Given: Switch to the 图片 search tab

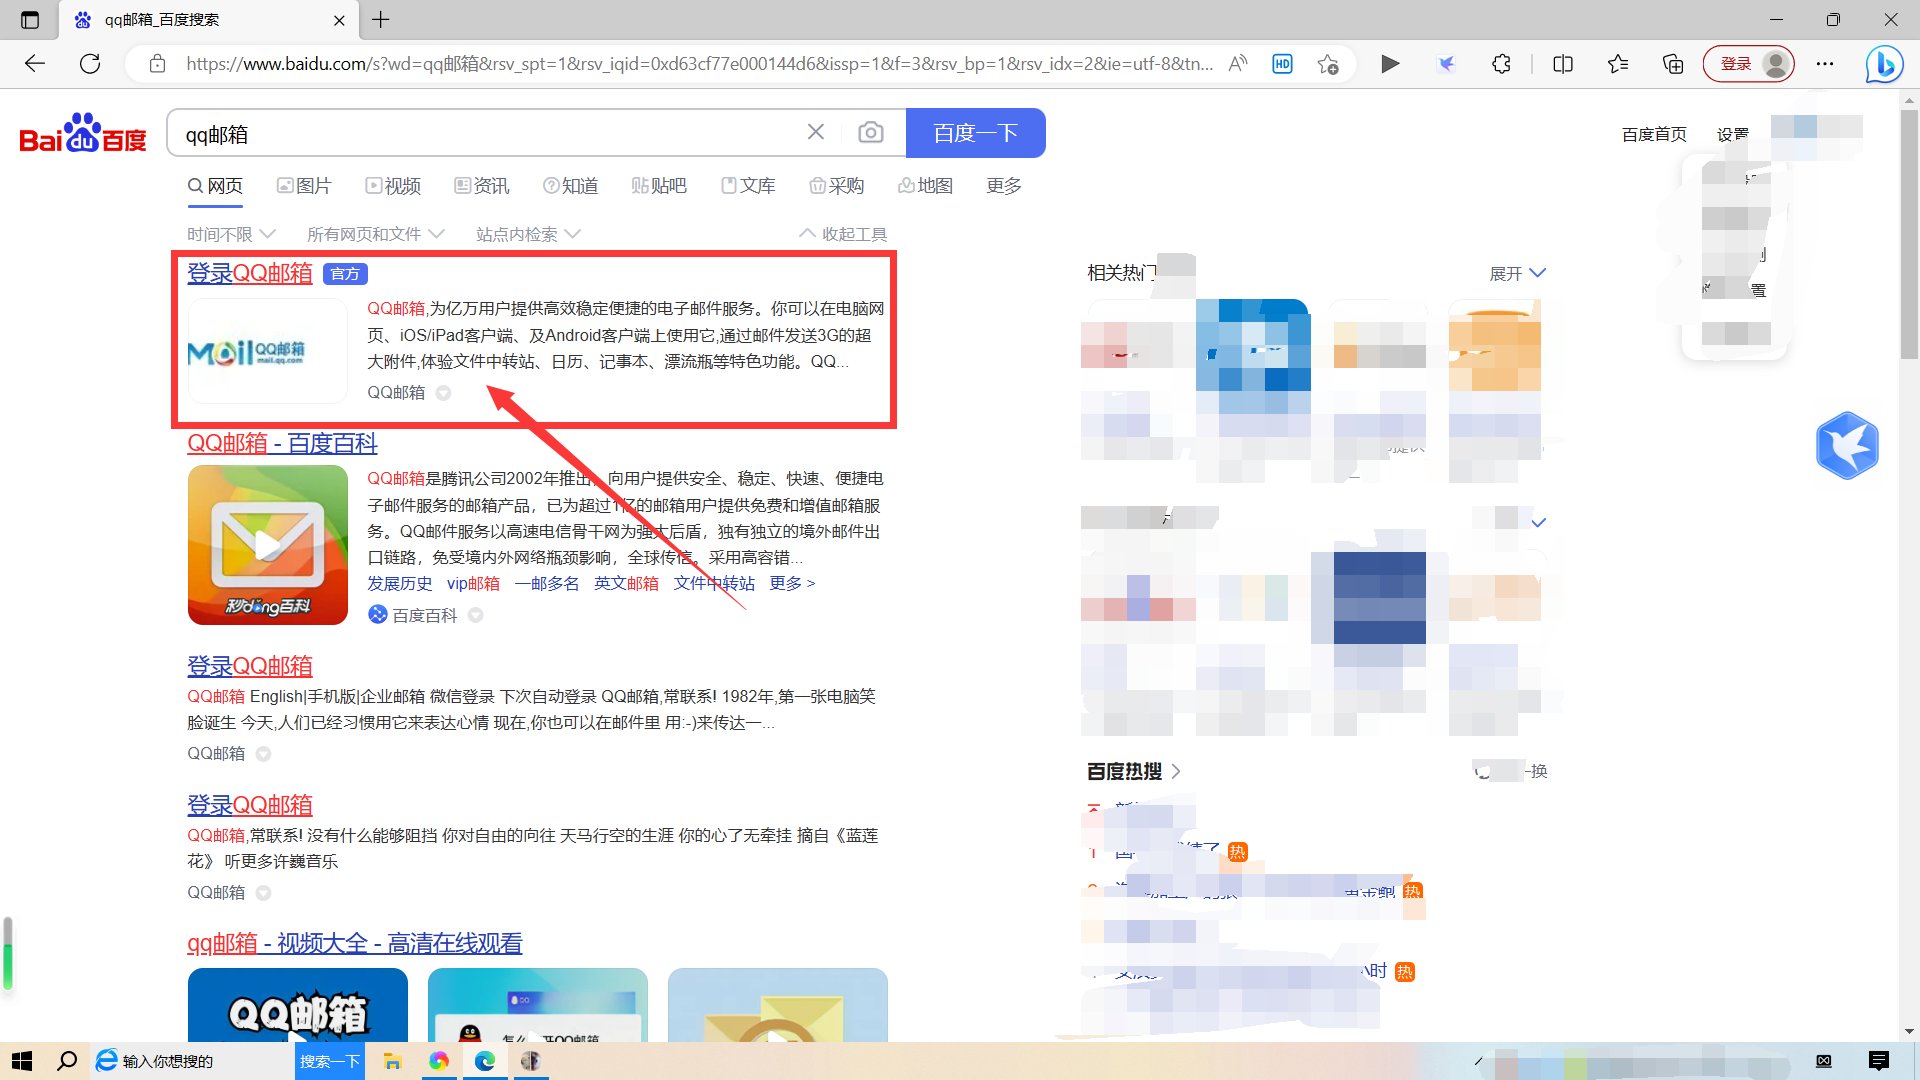Looking at the screenshot, I should [305, 185].
